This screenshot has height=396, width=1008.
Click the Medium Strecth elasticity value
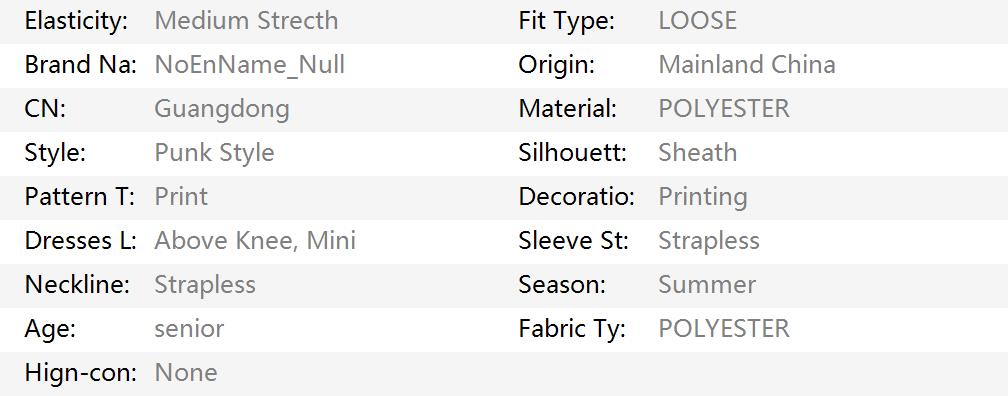point(246,21)
